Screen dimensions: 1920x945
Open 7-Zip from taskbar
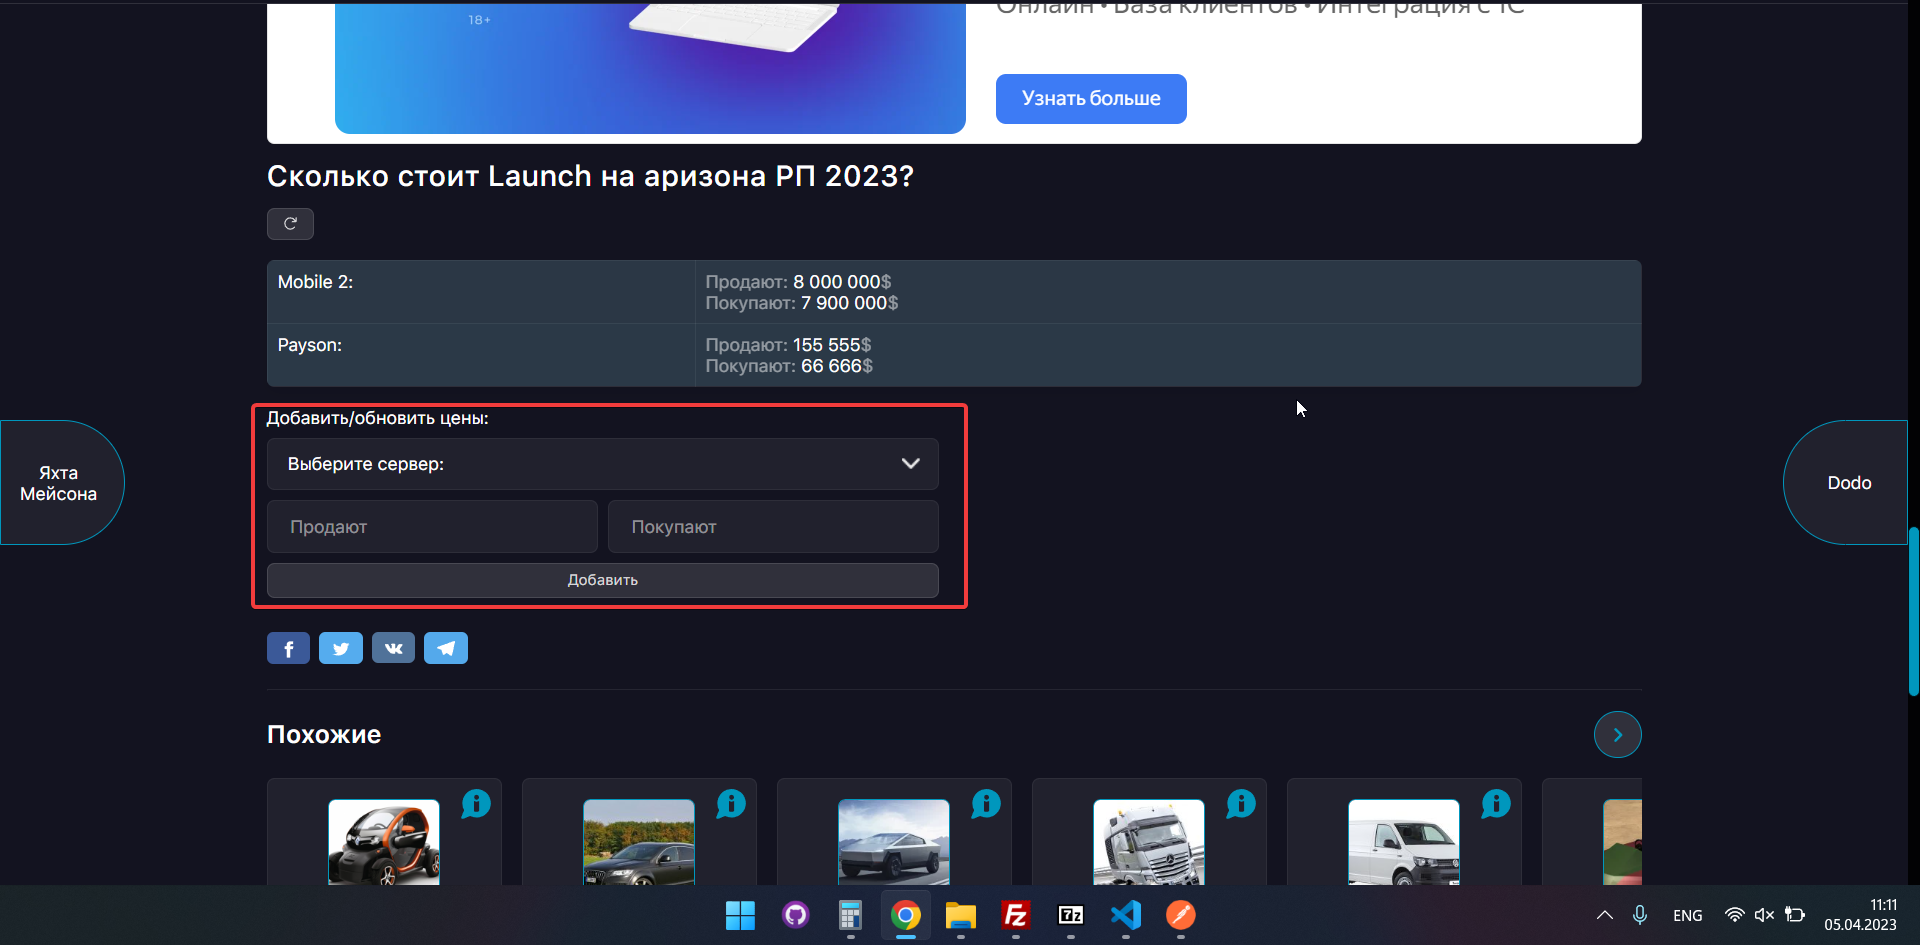[1071, 915]
